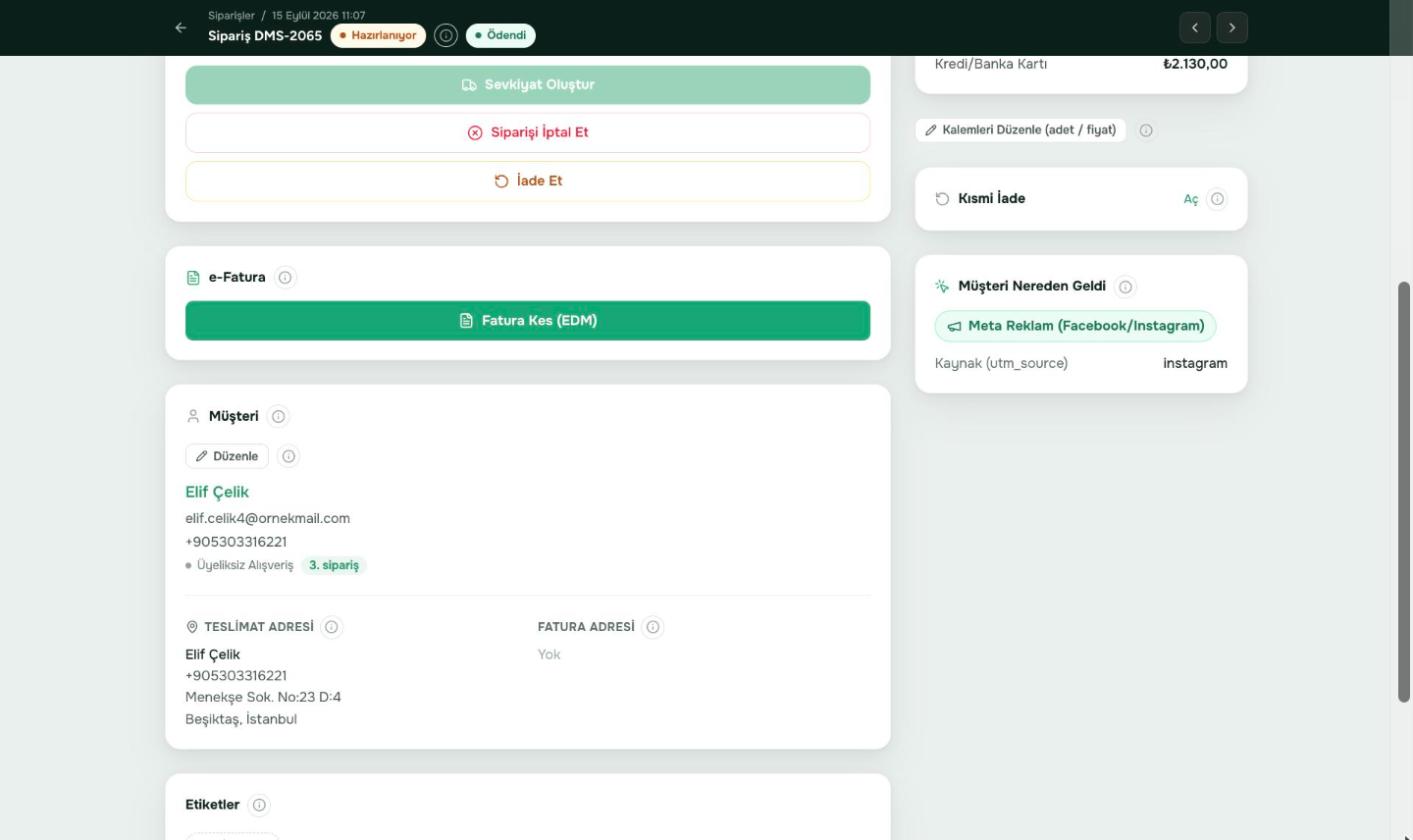The image size is (1413, 840).
Task: Edit customer with Düzenle button
Action: click(227, 457)
